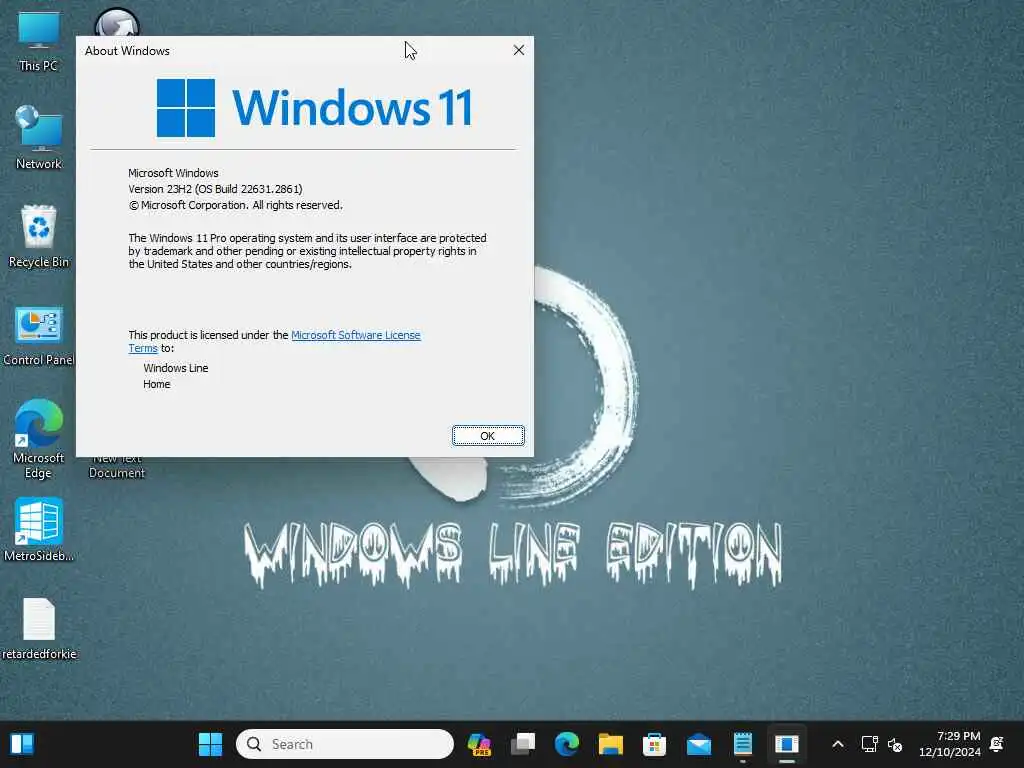This screenshot has width=1024, height=768.
Task: Open Microsoft Edge from taskbar
Action: tap(567, 744)
